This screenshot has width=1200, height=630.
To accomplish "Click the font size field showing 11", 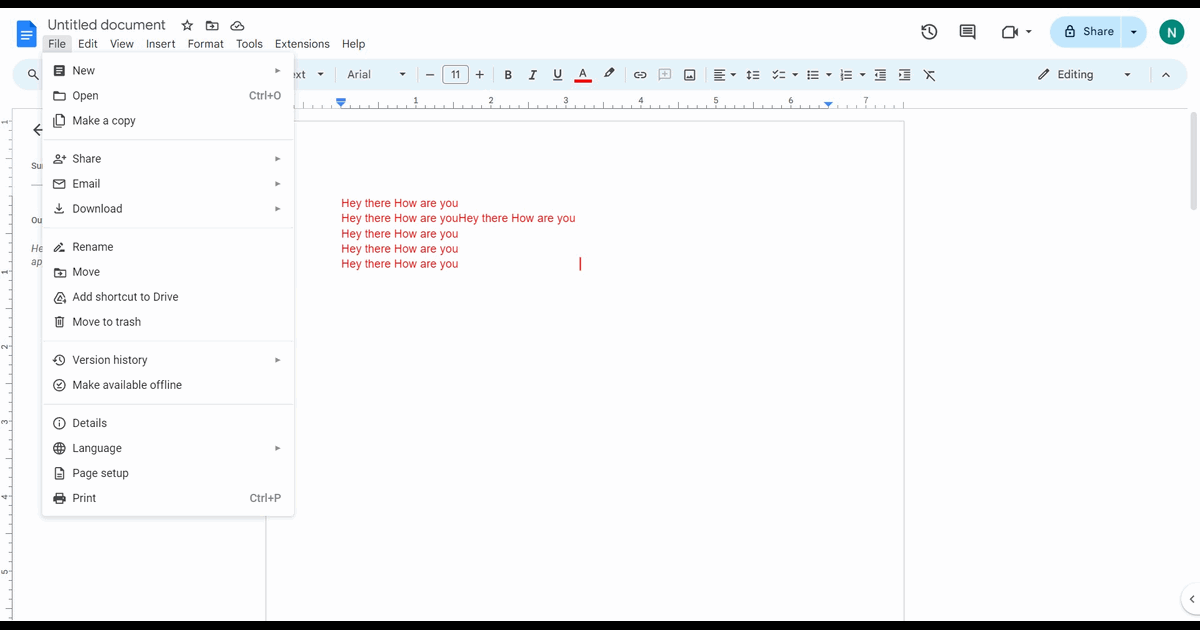I will tap(455, 75).
